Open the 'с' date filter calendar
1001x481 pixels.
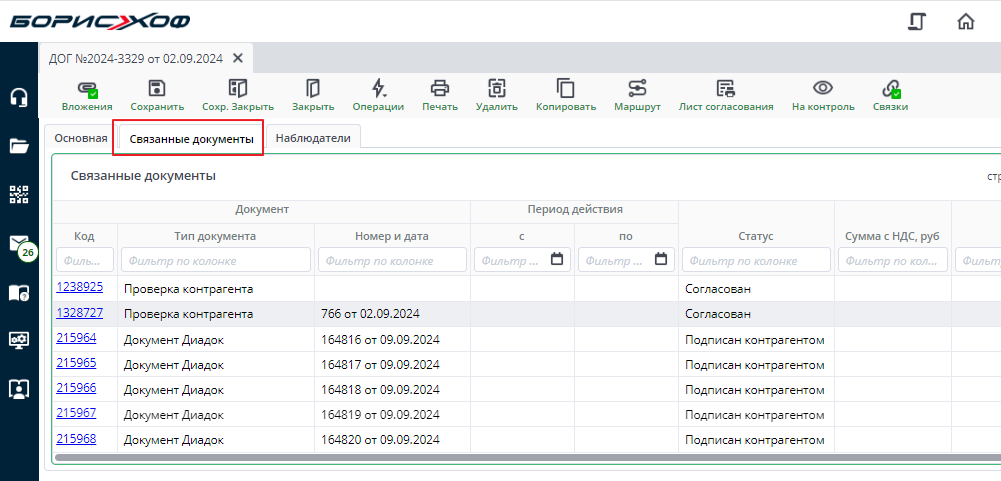tap(557, 260)
